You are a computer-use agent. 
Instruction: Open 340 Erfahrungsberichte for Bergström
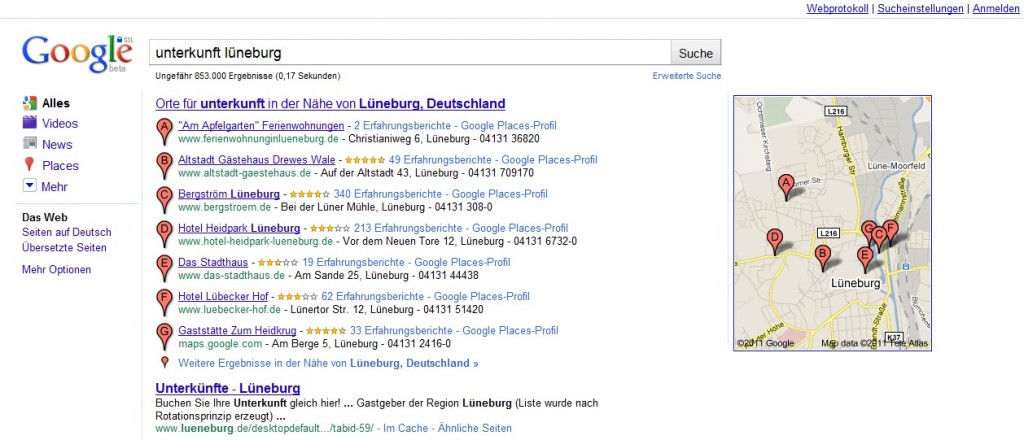tap(387, 194)
